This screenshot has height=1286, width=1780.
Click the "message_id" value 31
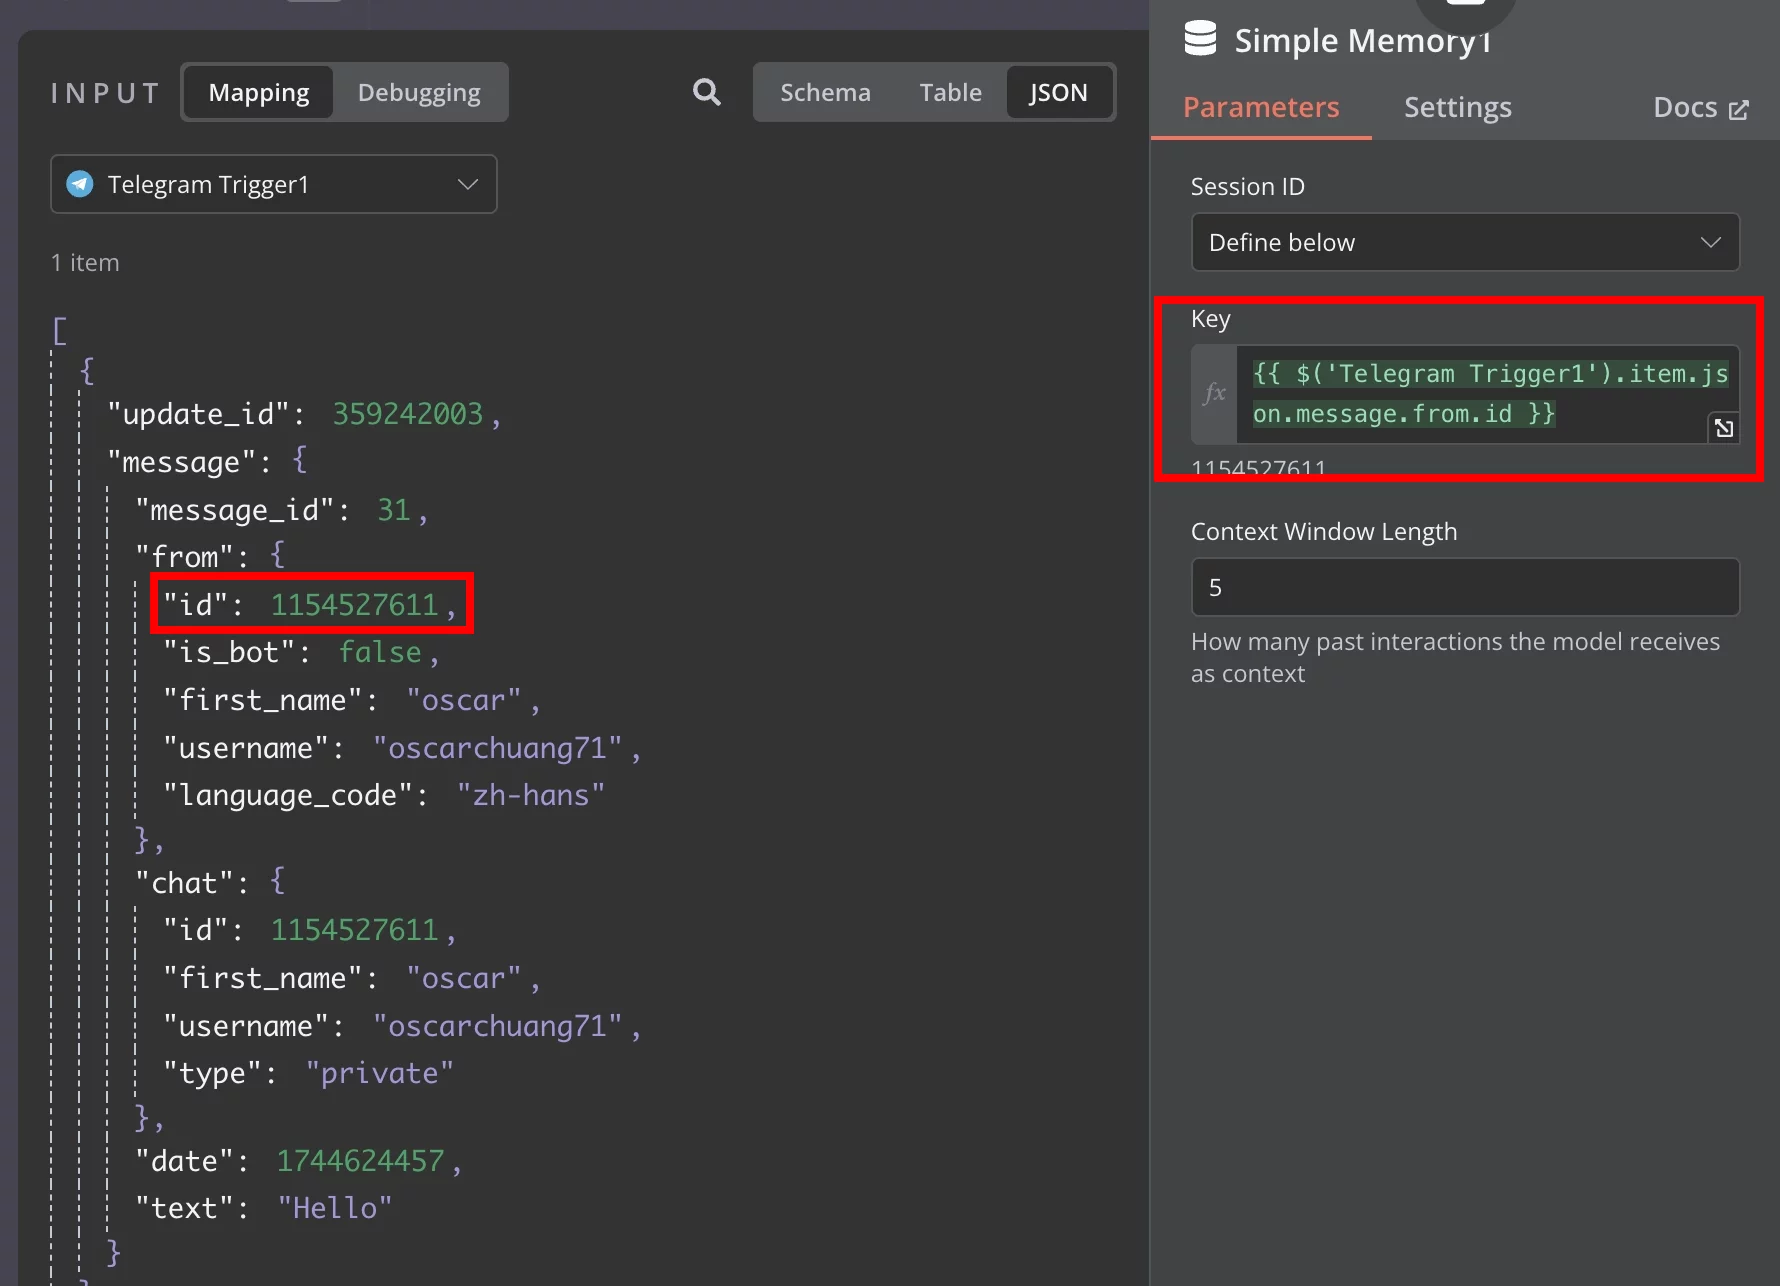pos(394,510)
